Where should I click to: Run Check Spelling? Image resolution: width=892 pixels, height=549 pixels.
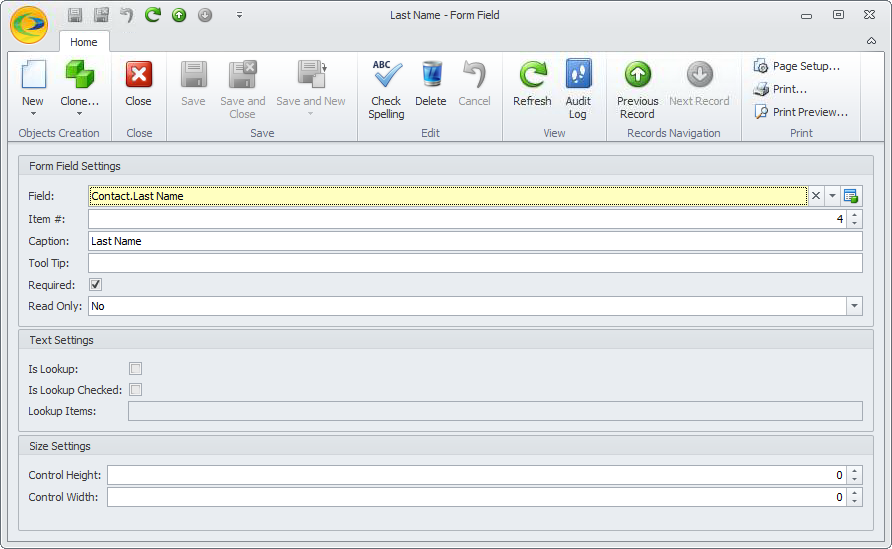click(386, 90)
